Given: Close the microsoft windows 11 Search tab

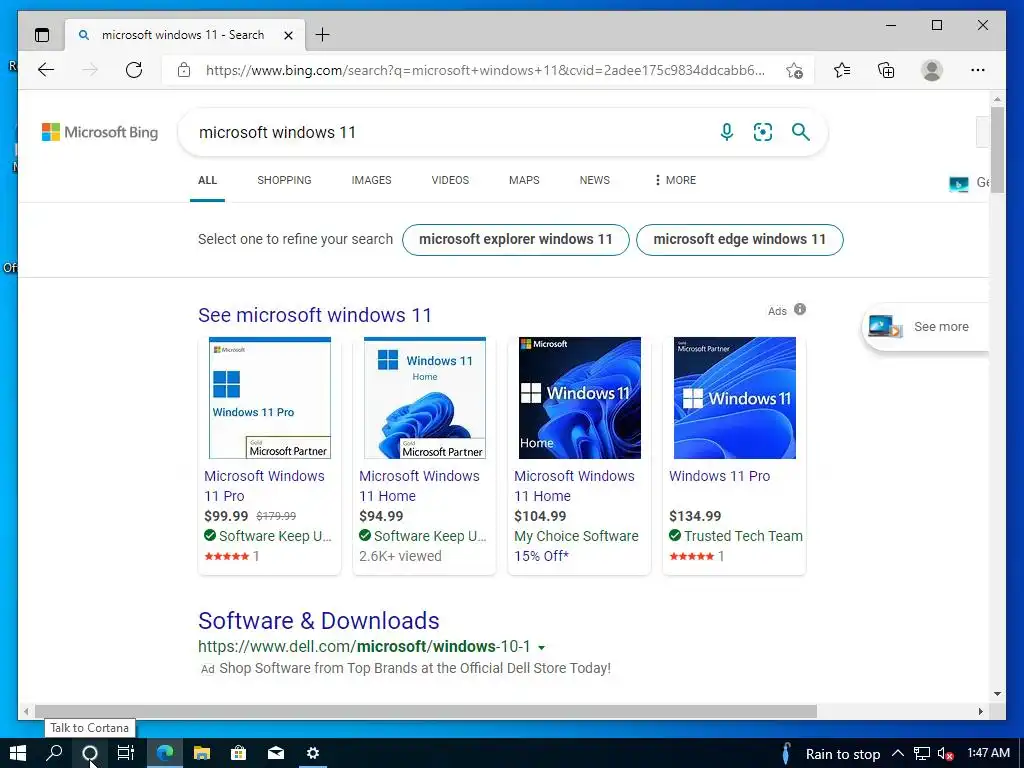Looking at the screenshot, I should [x=288, y=35].
